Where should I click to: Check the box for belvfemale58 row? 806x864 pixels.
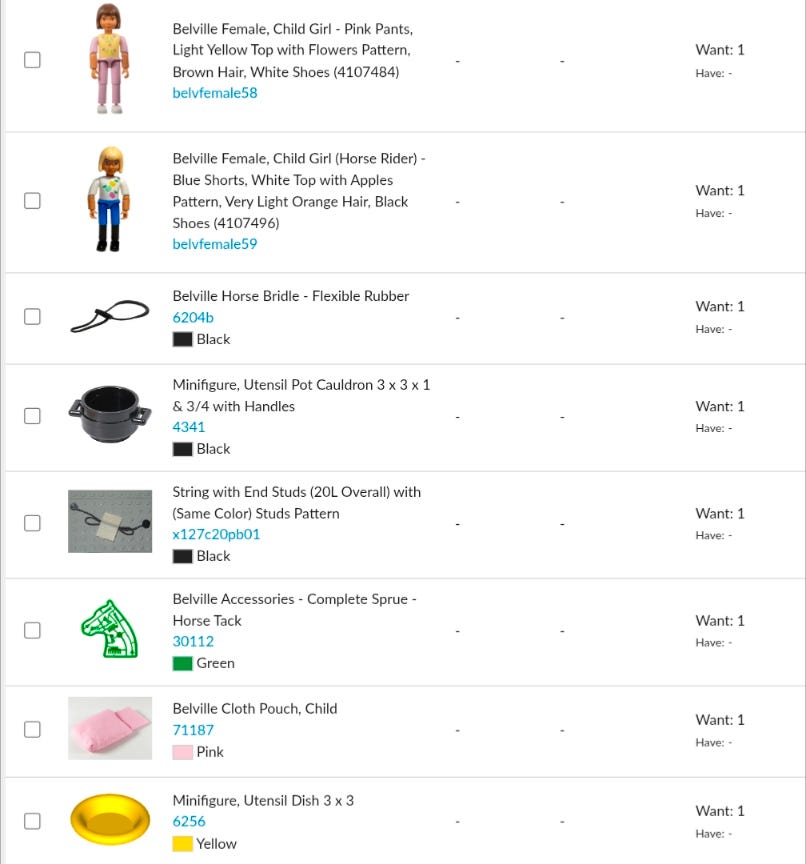pos(33,60)
